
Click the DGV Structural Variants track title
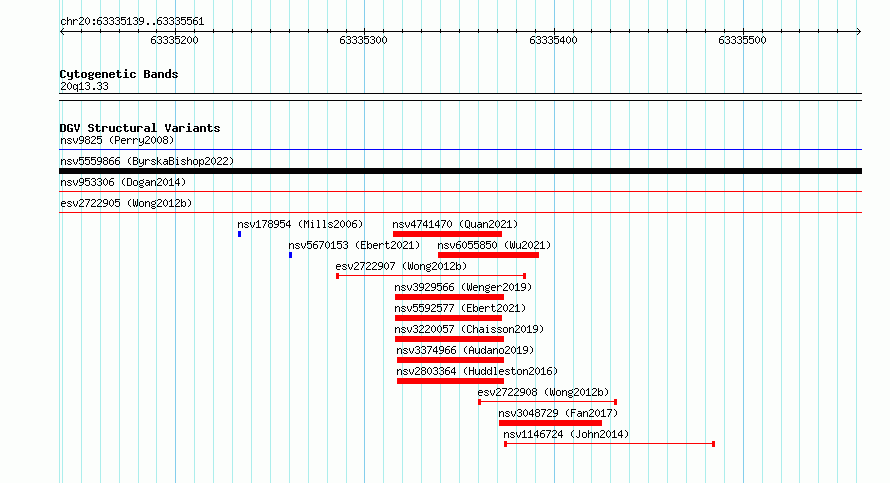140,128
